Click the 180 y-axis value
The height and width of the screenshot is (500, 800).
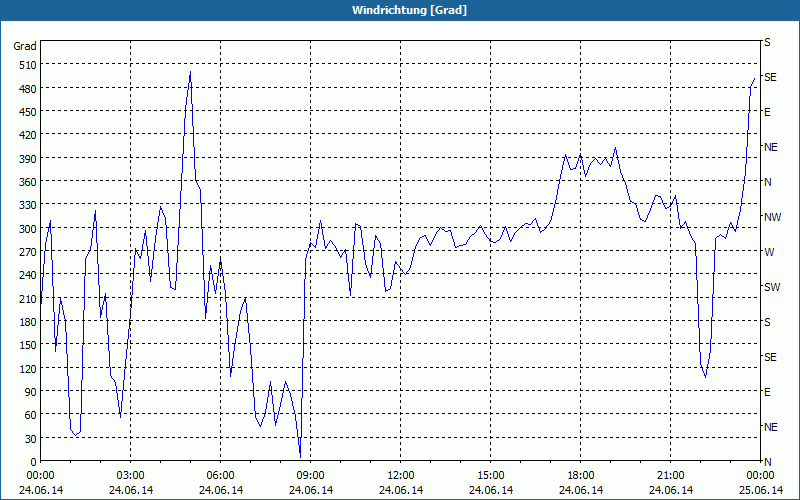[28, 321]
